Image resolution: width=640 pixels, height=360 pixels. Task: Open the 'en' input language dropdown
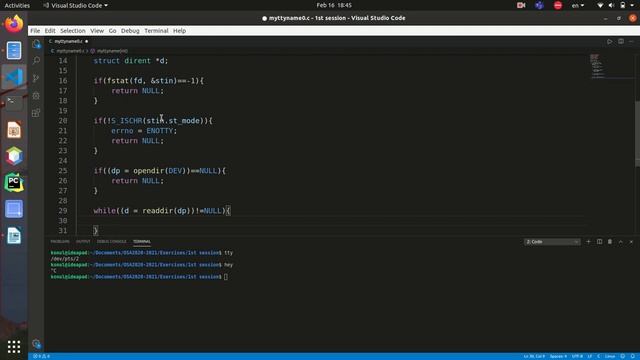click(578, 5)
